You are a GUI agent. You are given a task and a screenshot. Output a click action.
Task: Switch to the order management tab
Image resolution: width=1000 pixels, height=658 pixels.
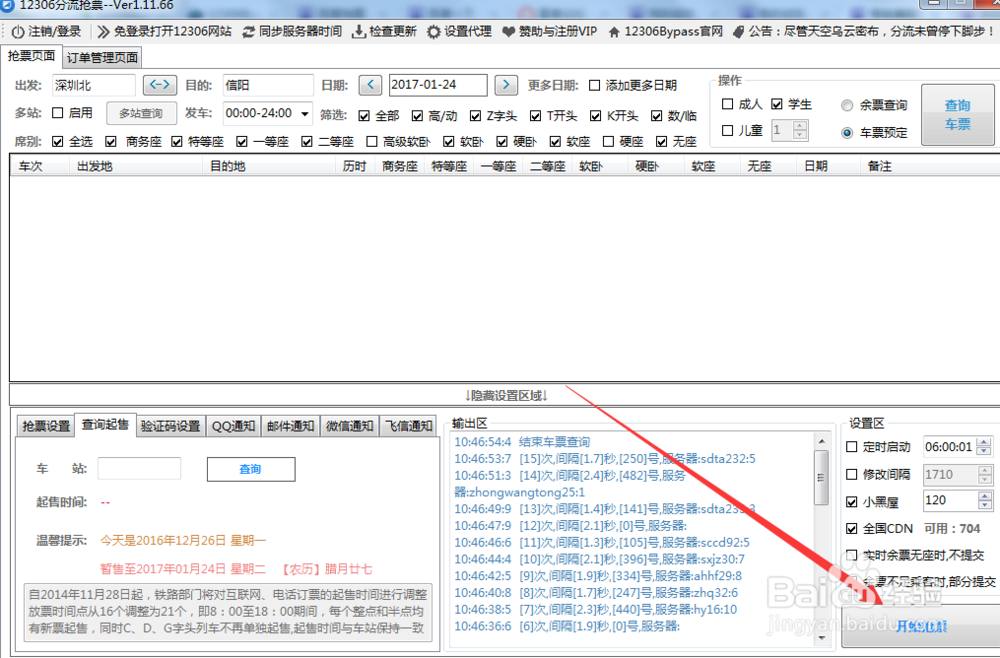coord(102,57)
